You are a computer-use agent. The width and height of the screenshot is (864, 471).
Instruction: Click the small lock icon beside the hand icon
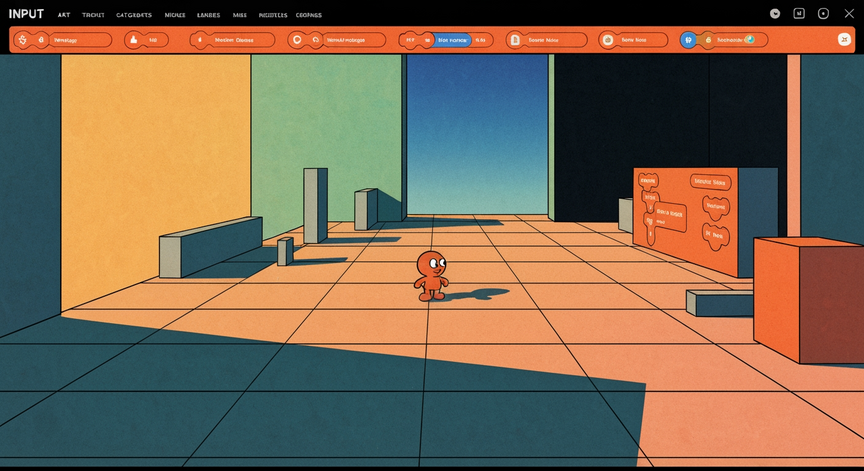pos(41,40)
